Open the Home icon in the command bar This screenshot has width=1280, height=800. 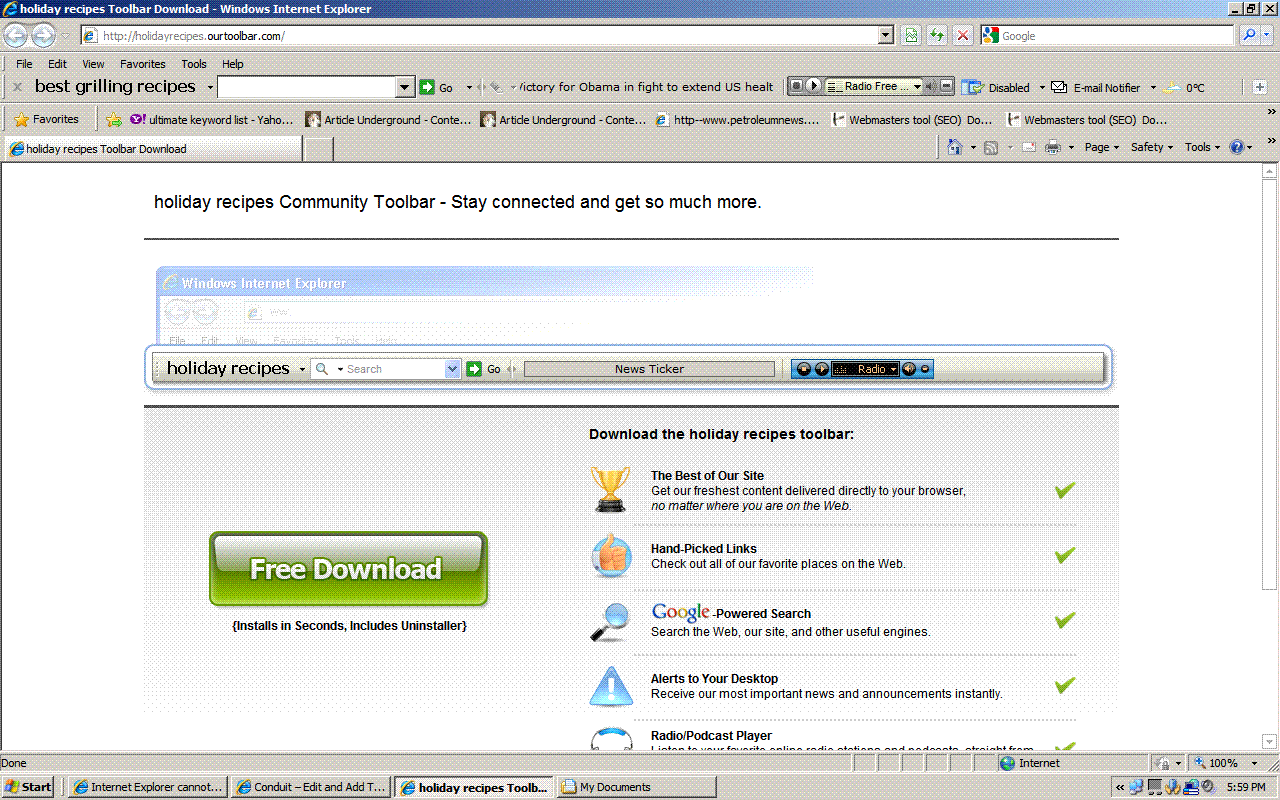pos(955,147)
